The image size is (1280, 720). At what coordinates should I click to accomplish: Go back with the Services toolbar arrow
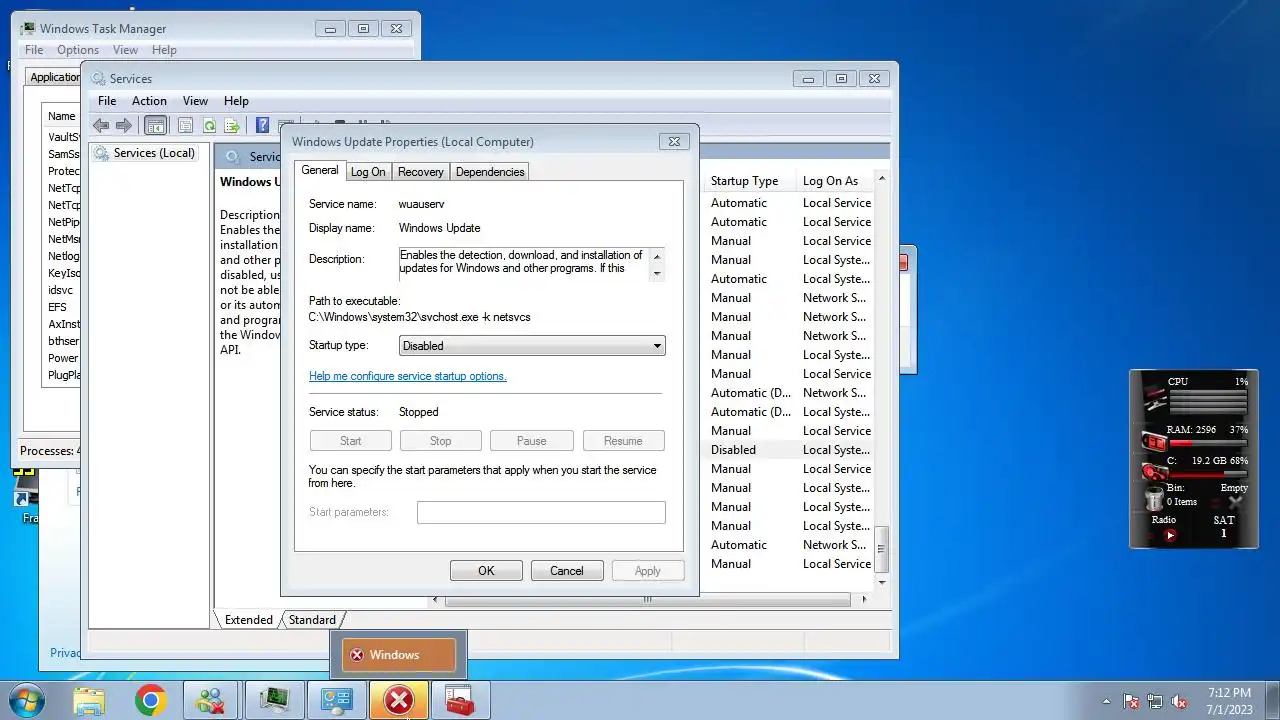101,125
